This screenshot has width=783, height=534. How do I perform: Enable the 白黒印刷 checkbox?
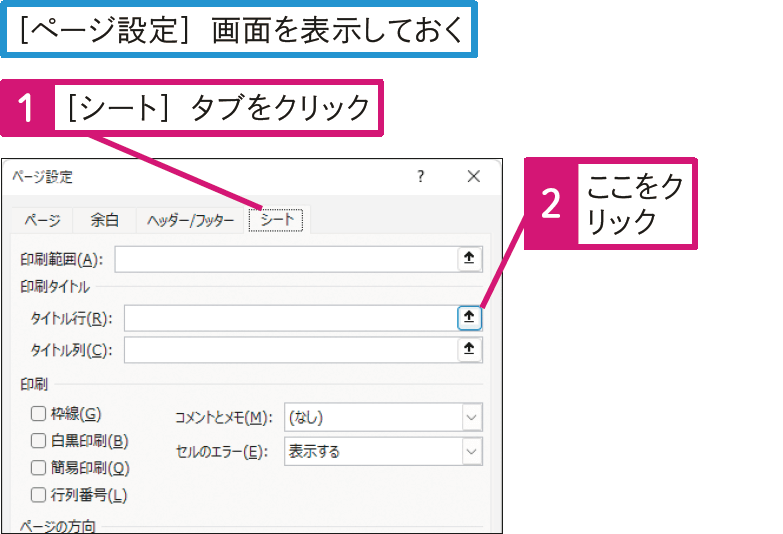click(x=38, y=441)
